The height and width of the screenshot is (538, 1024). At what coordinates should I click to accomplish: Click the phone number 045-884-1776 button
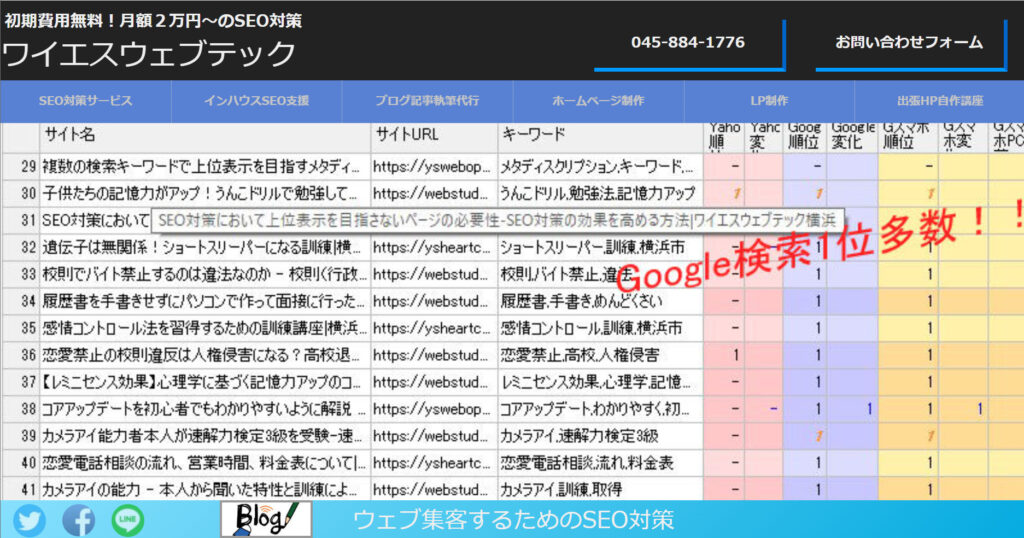click(x=688, y=43)
